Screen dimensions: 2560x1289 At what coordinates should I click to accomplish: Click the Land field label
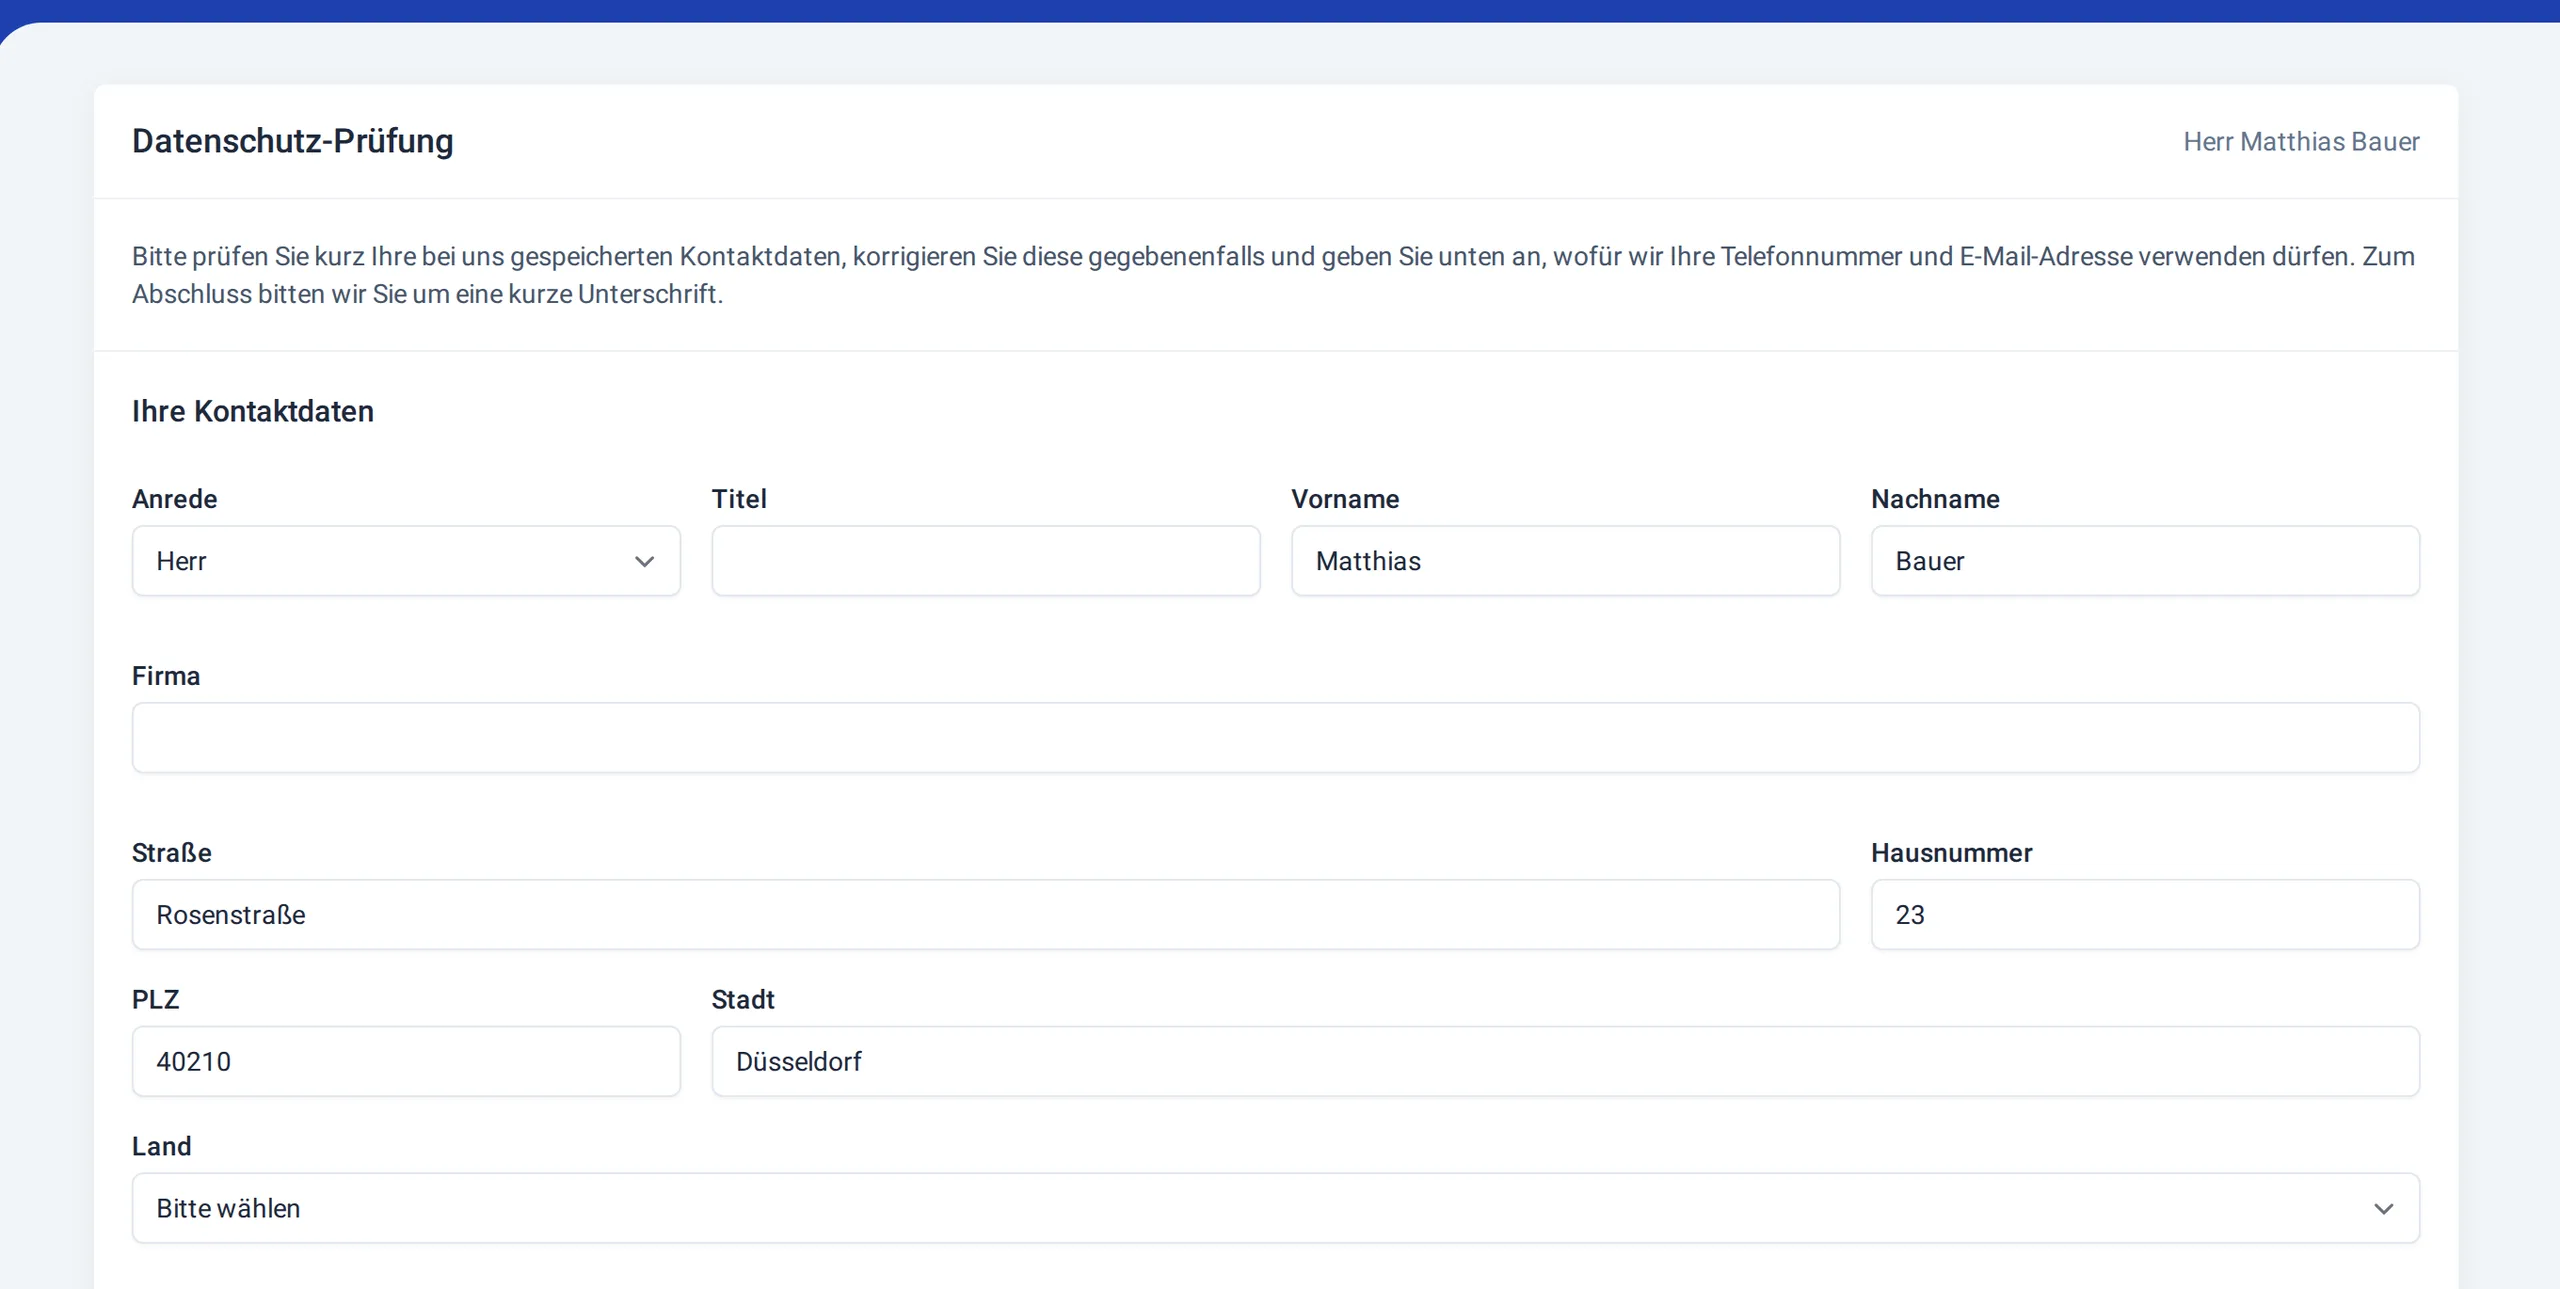coord(161,1146)
